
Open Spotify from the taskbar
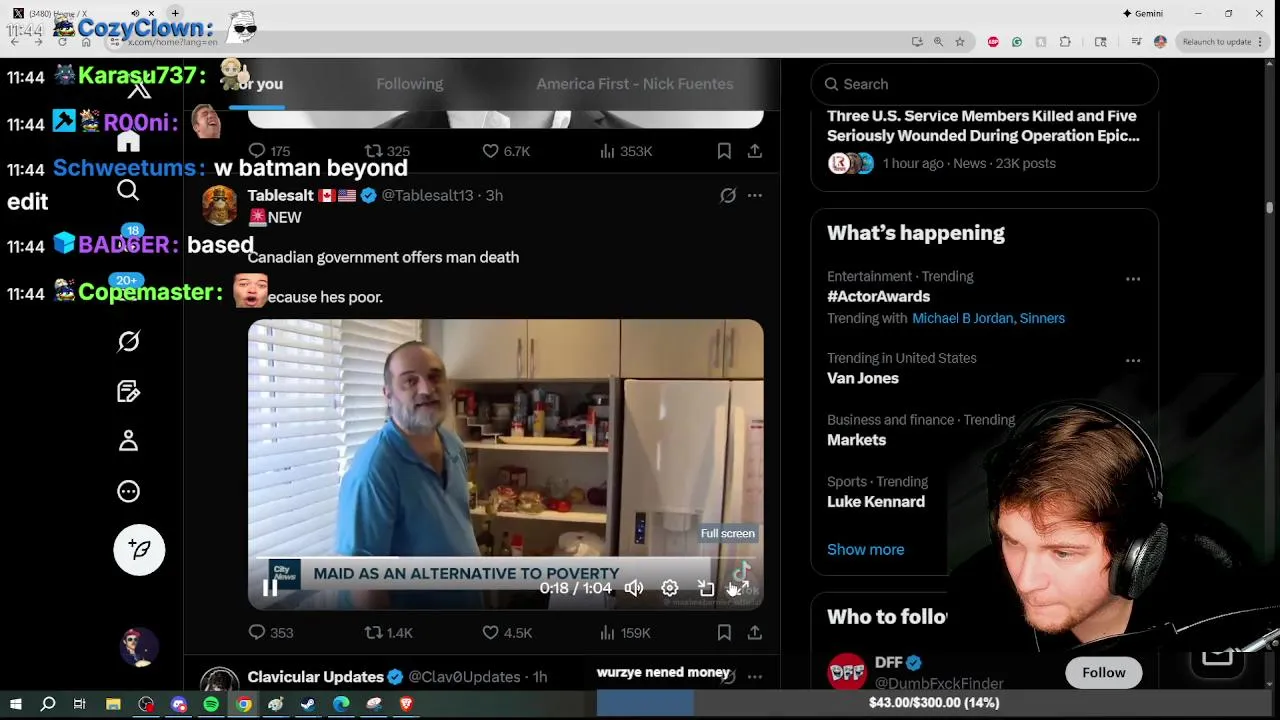pos(211,704)
